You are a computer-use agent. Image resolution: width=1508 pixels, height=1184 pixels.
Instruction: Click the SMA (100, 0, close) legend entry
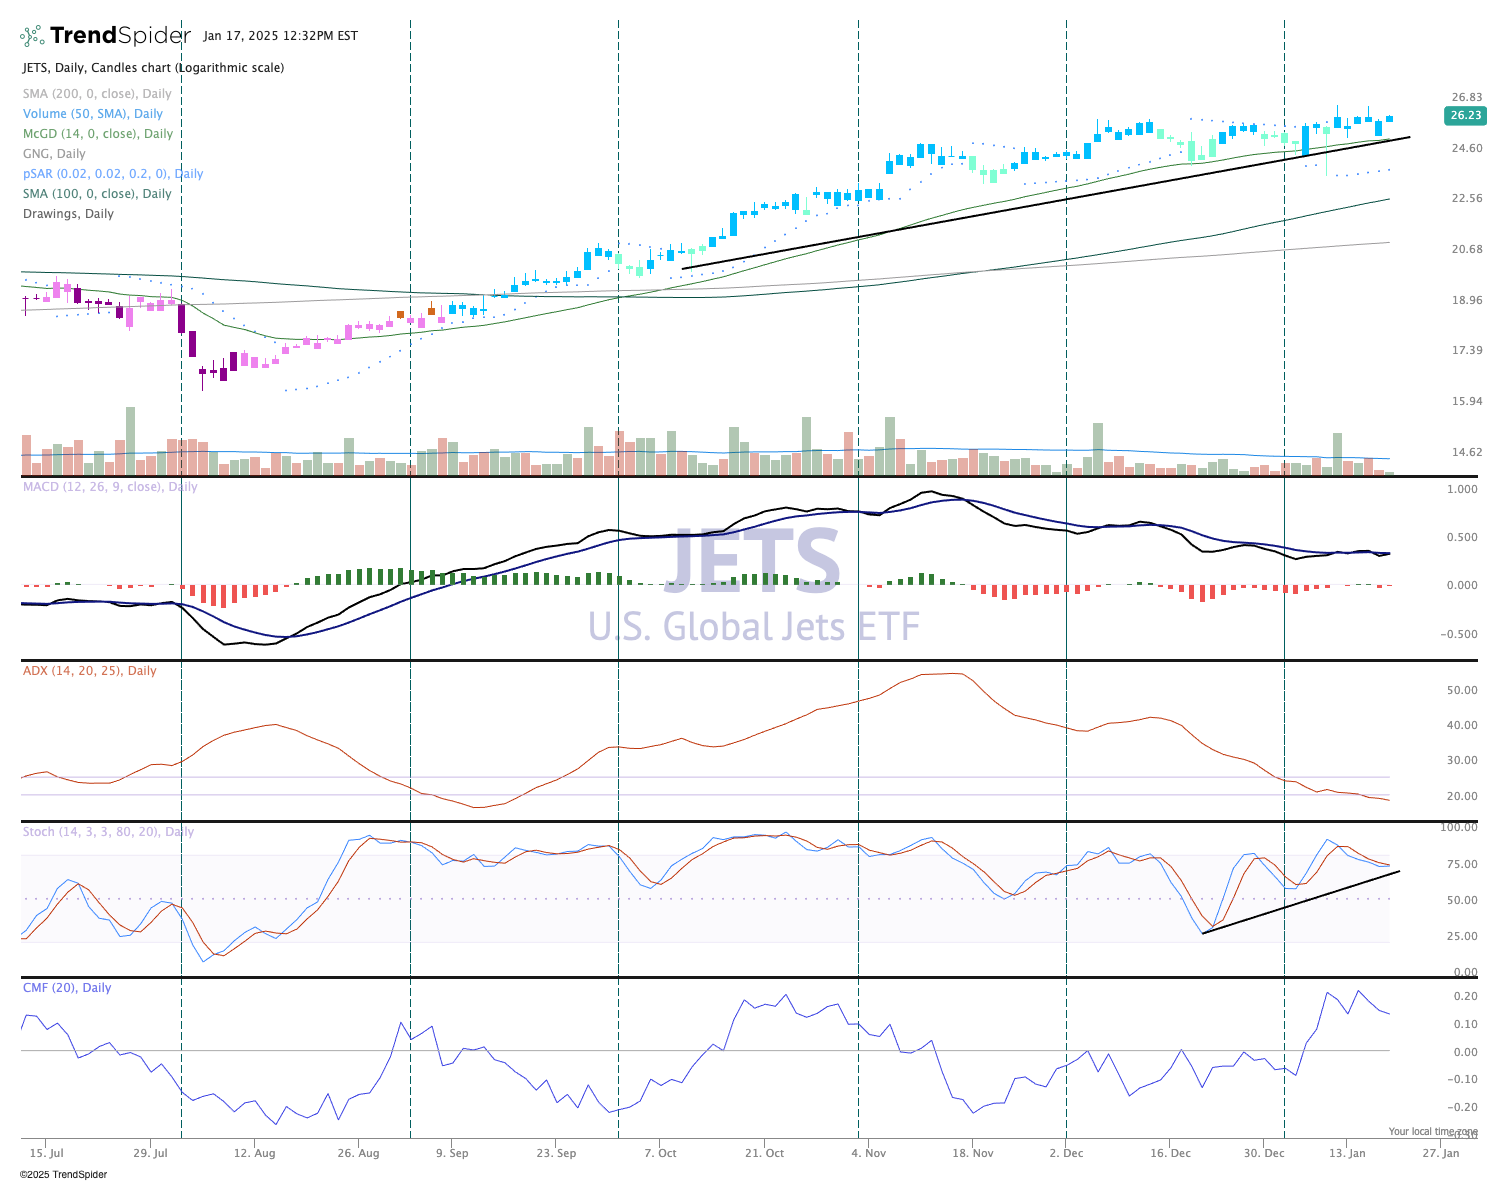97,194
